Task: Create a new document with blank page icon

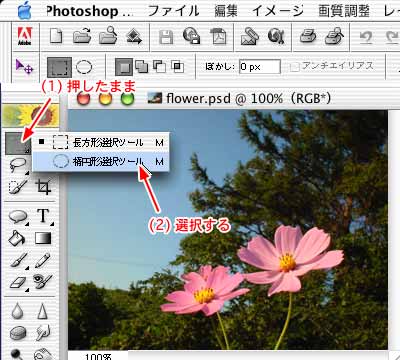Action: (56, 36)
